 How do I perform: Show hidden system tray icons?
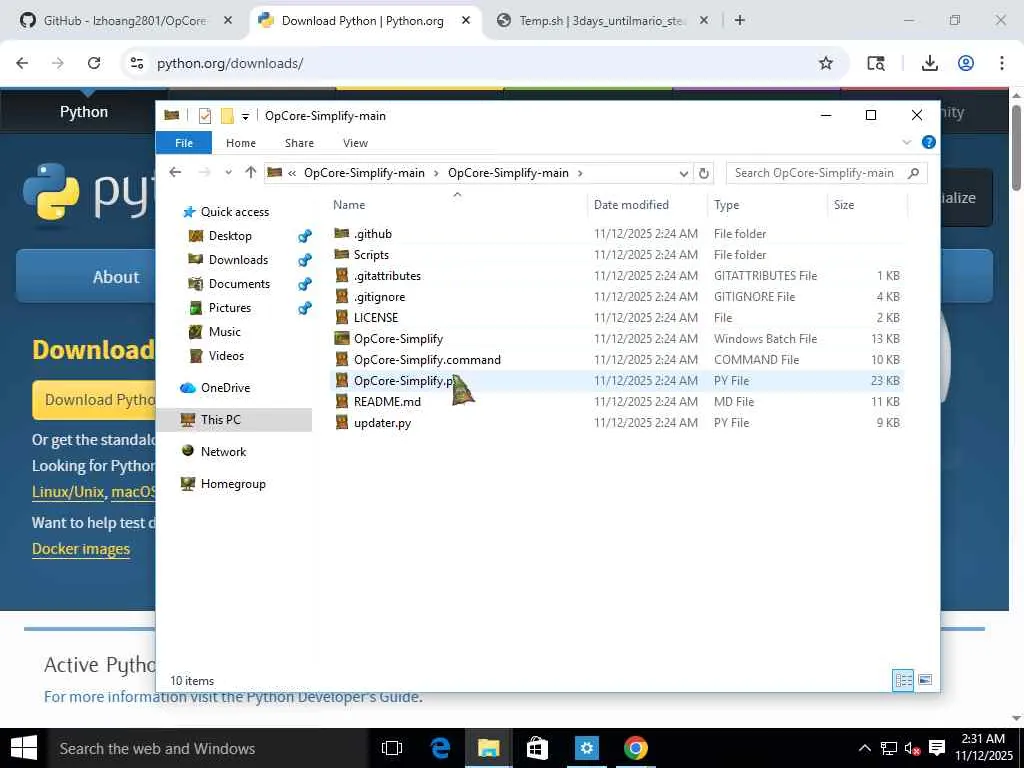(864, 748)
